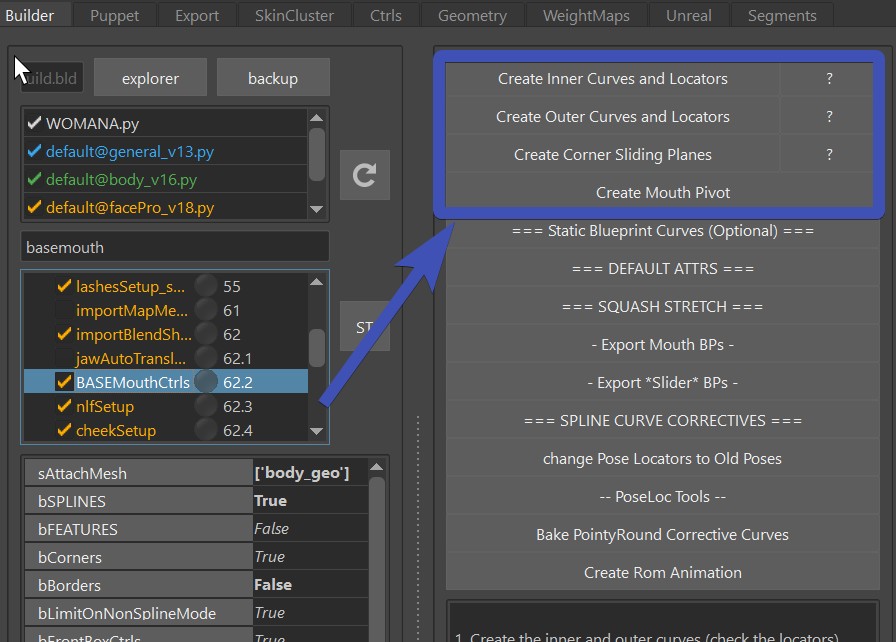The width and height of the screenshot is (896, 642).
Task: Open the Export tab
Action: pos(197,15)
